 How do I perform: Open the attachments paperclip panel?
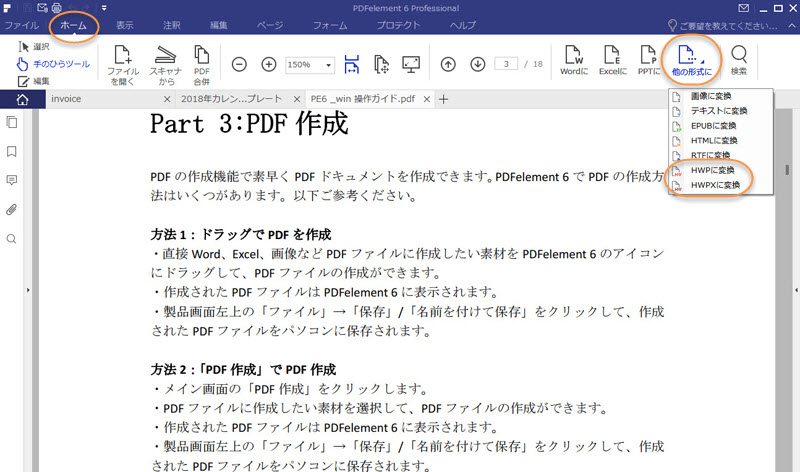tap(11, 210)
